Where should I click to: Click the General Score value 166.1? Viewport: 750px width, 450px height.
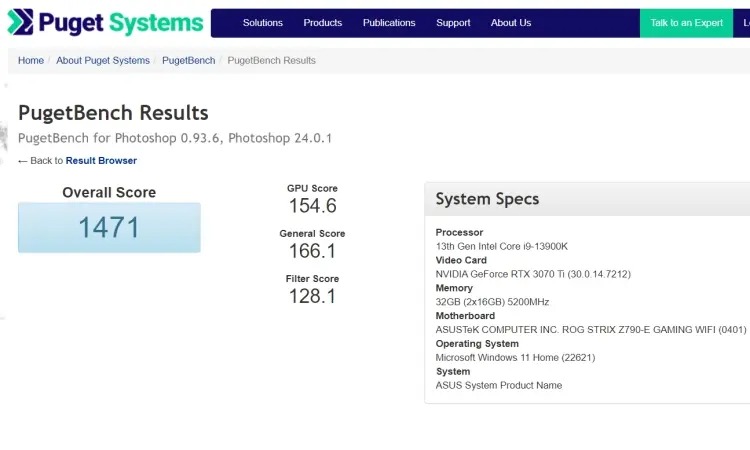(312, 251)
